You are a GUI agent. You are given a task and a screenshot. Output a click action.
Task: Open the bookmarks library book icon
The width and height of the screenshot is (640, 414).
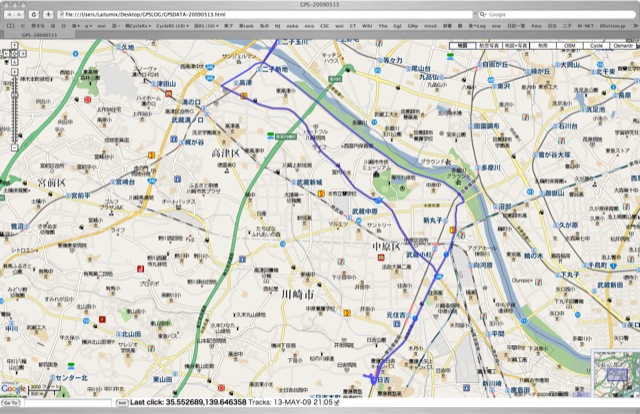tap(10, 26)
